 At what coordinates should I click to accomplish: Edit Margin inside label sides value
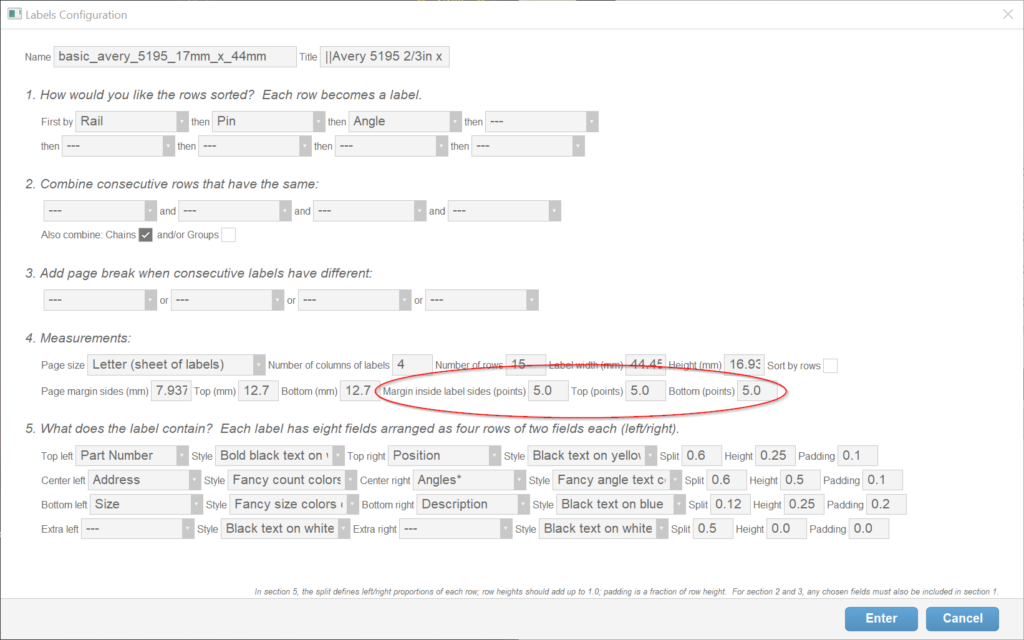(x=548, y=391)
